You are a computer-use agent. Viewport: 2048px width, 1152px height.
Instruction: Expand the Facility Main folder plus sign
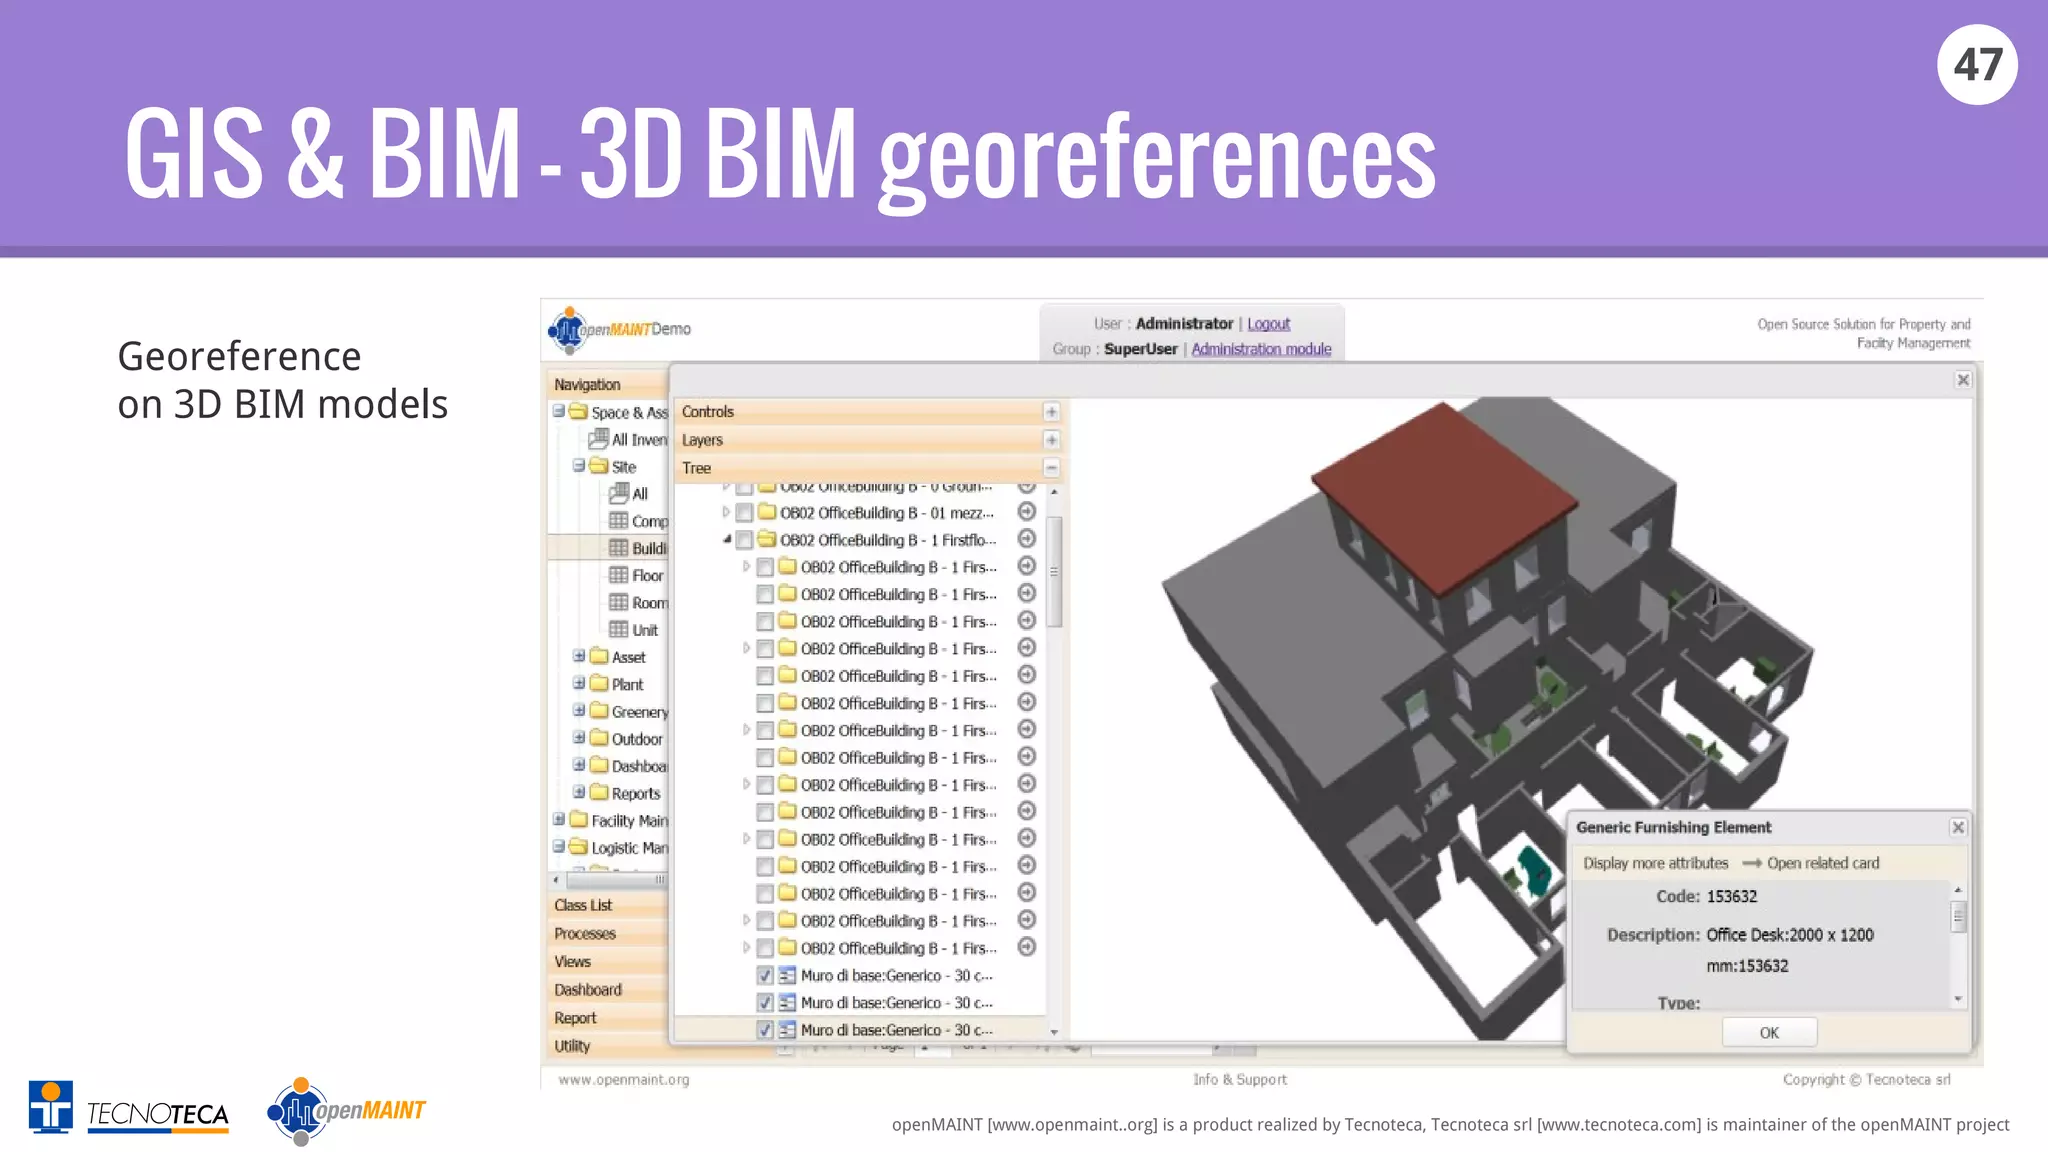[x=558, y=819]
